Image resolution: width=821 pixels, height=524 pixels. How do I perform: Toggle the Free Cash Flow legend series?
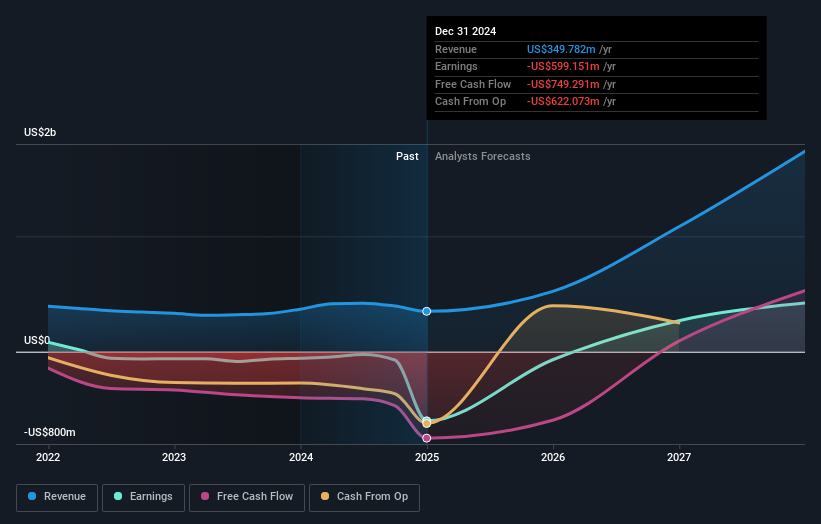pos(247,497)
